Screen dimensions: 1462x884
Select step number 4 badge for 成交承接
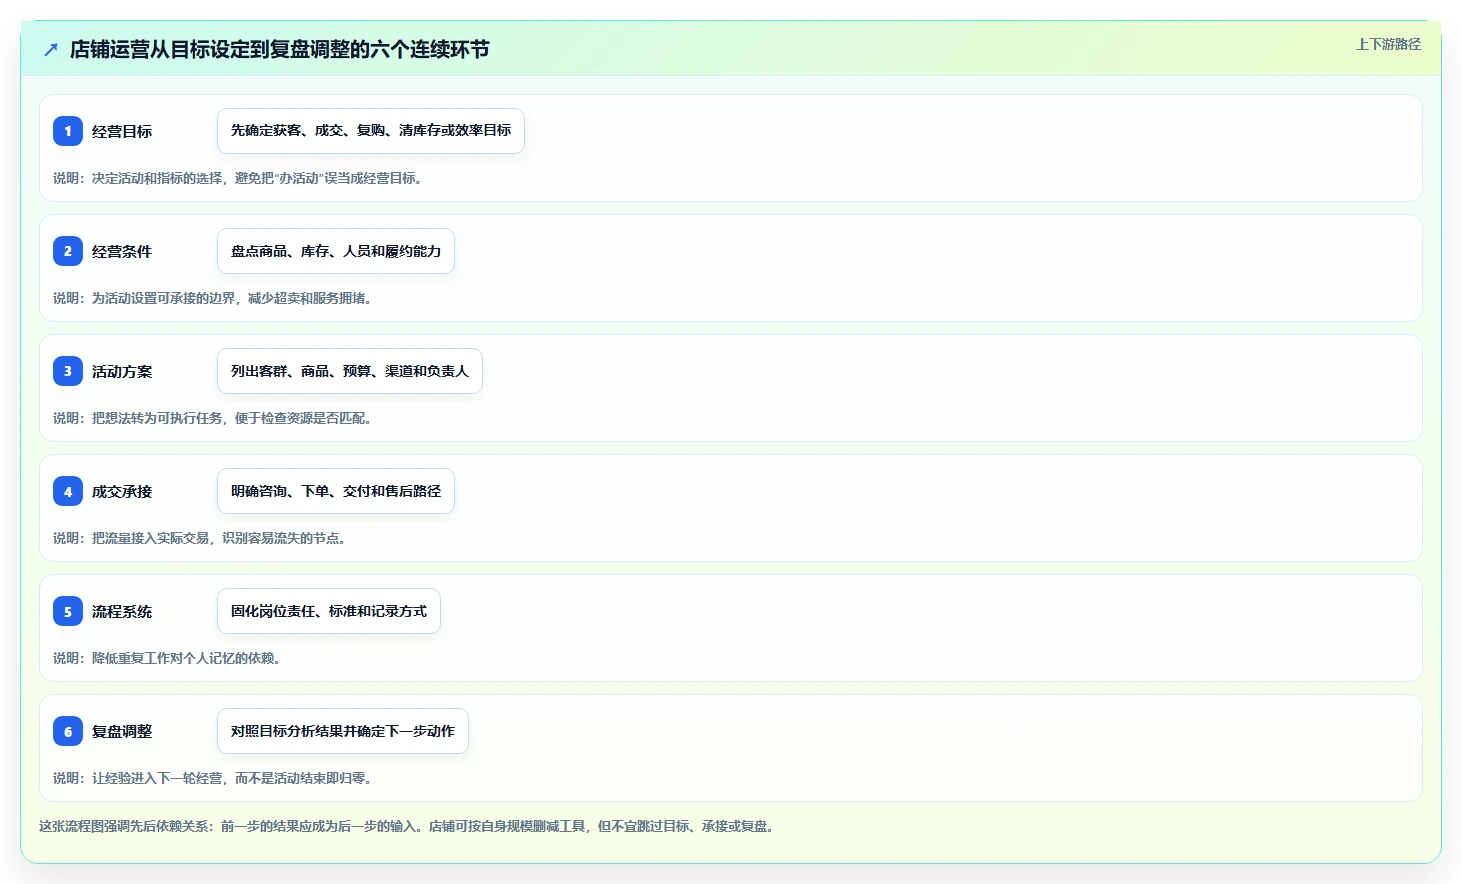68,491
